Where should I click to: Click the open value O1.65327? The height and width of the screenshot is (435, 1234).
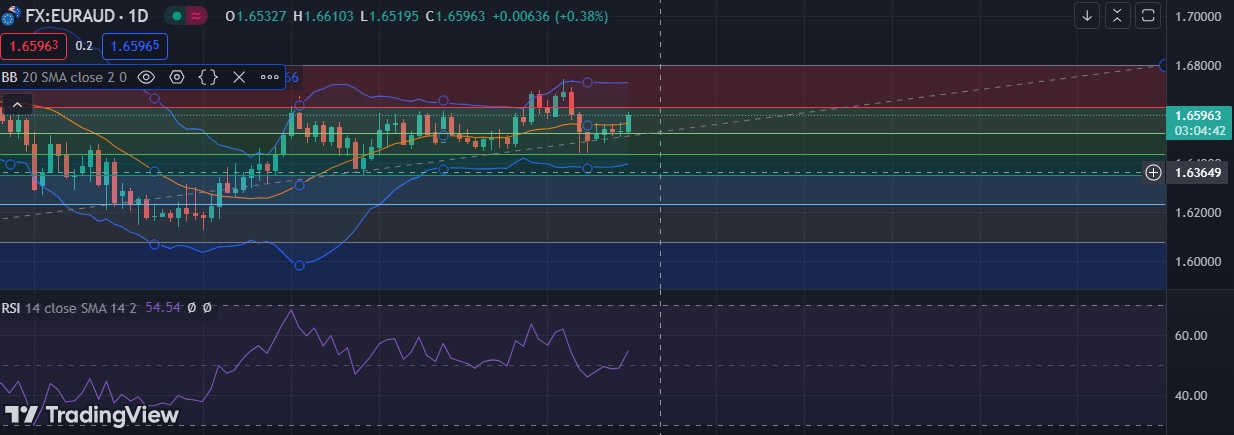256,16
